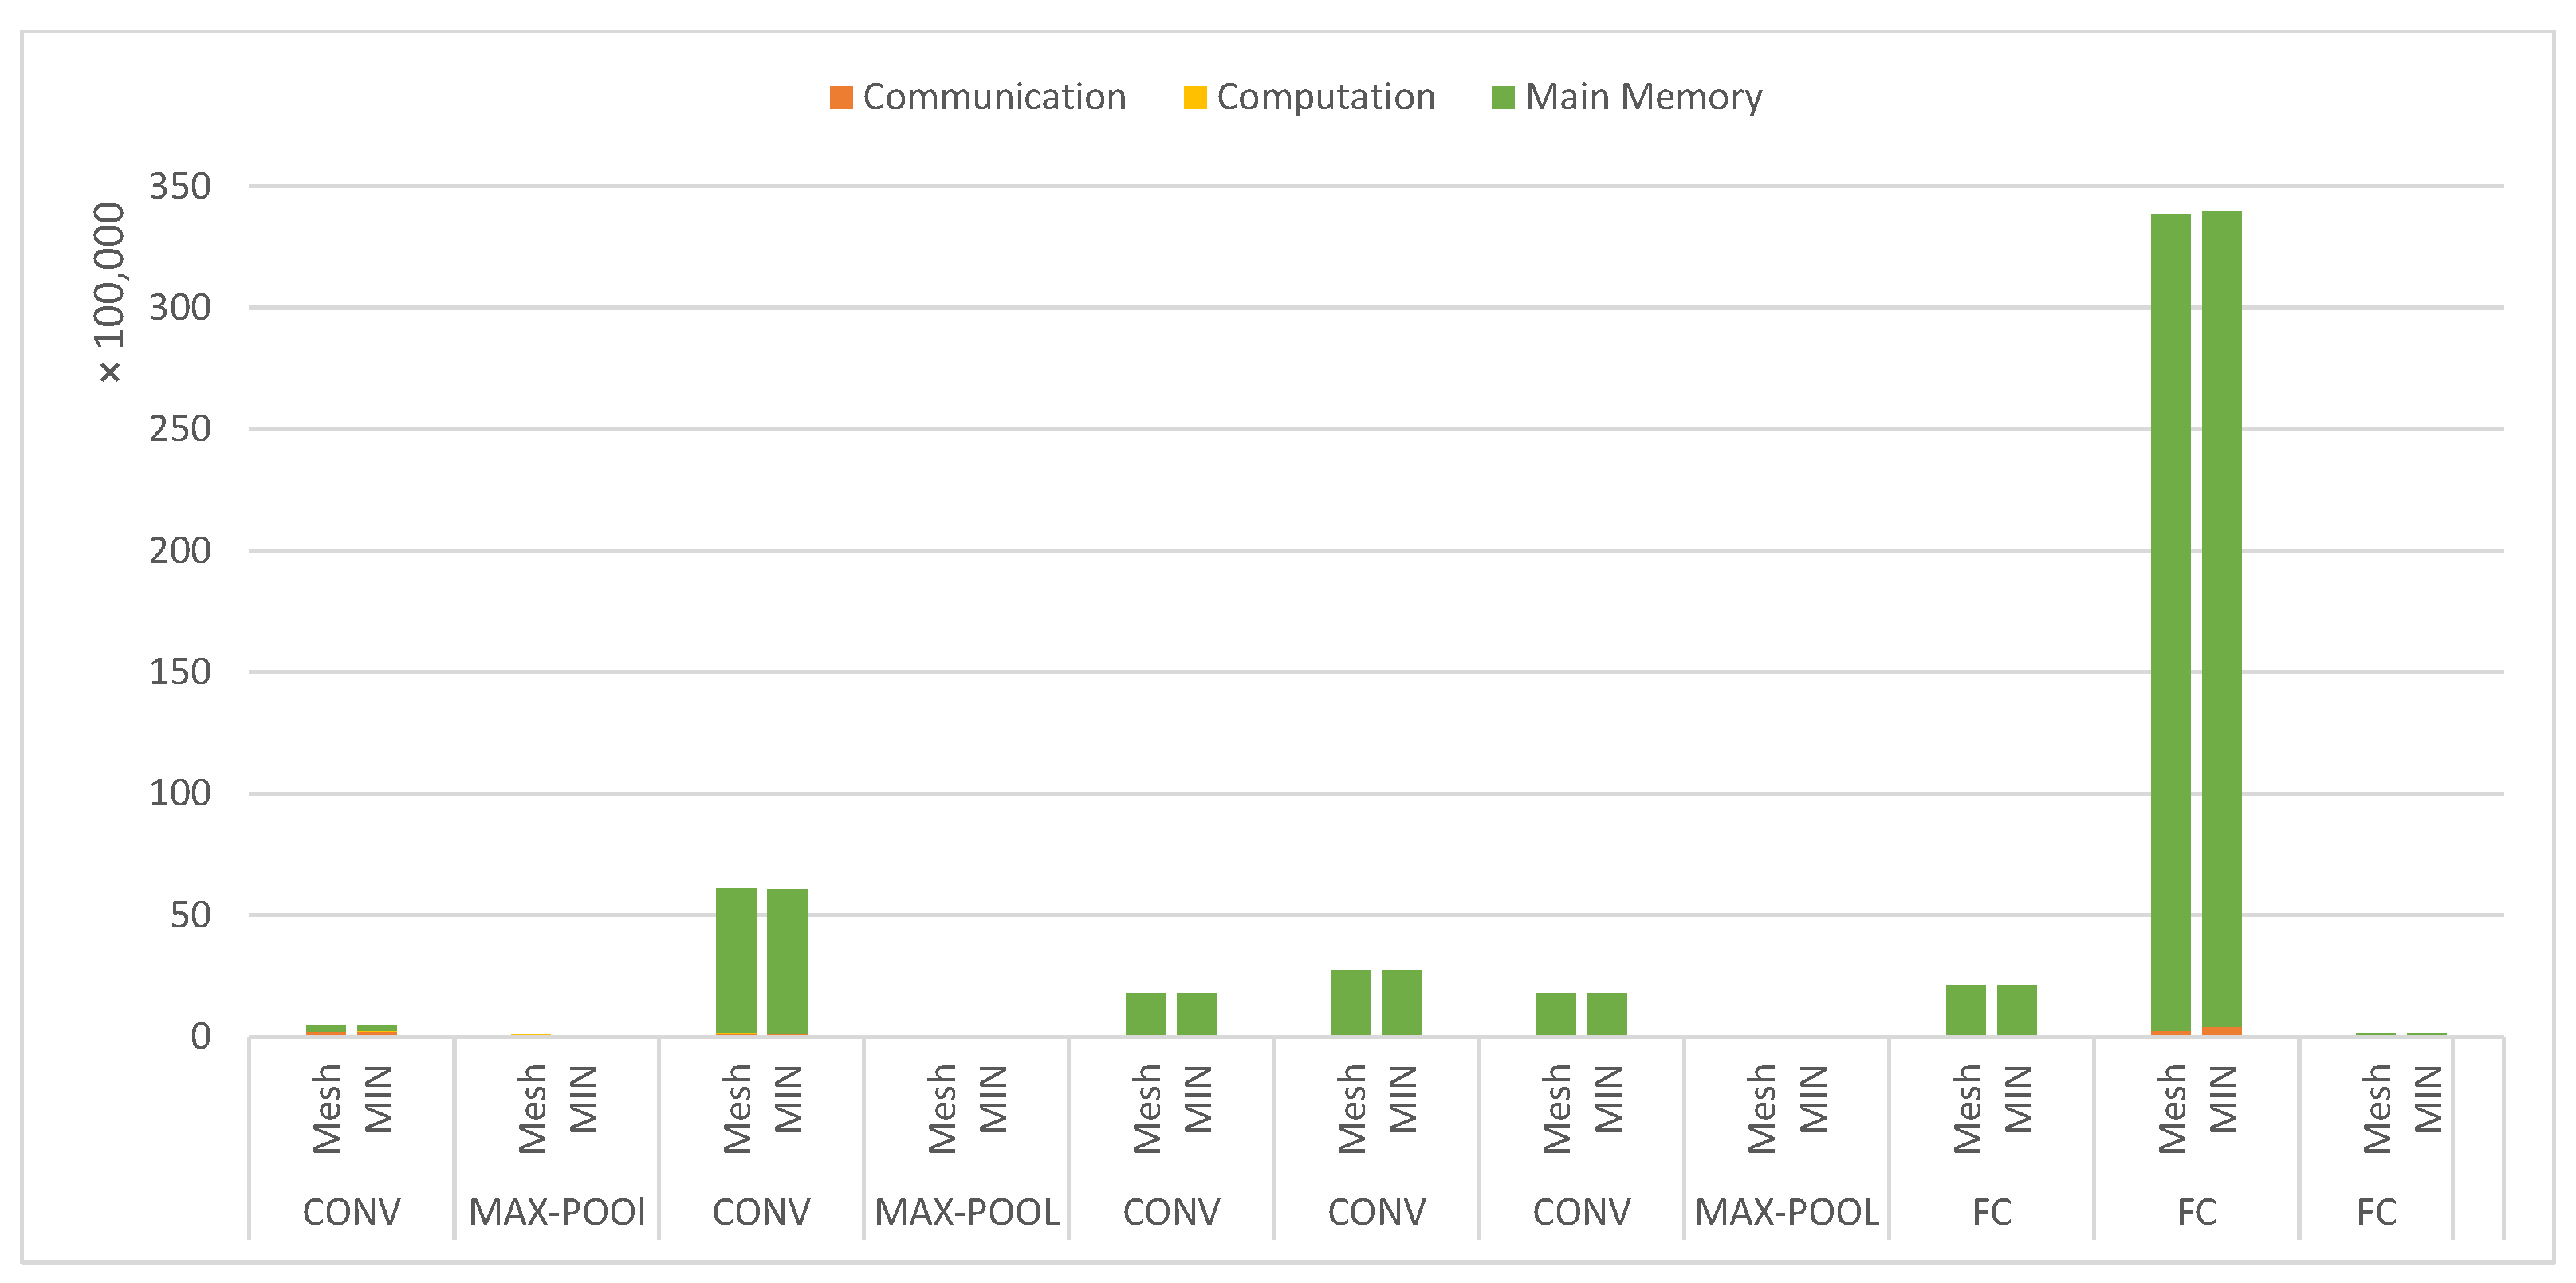Click the rightmost MAX-POOL category label
The image size is (2576, 1283).
(x=1786, y=1212)
